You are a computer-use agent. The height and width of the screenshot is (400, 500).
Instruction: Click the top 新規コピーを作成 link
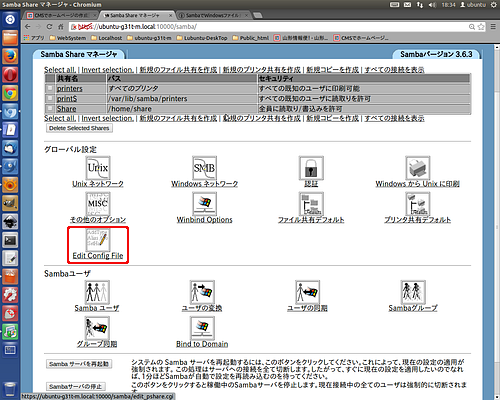point(333,70)
